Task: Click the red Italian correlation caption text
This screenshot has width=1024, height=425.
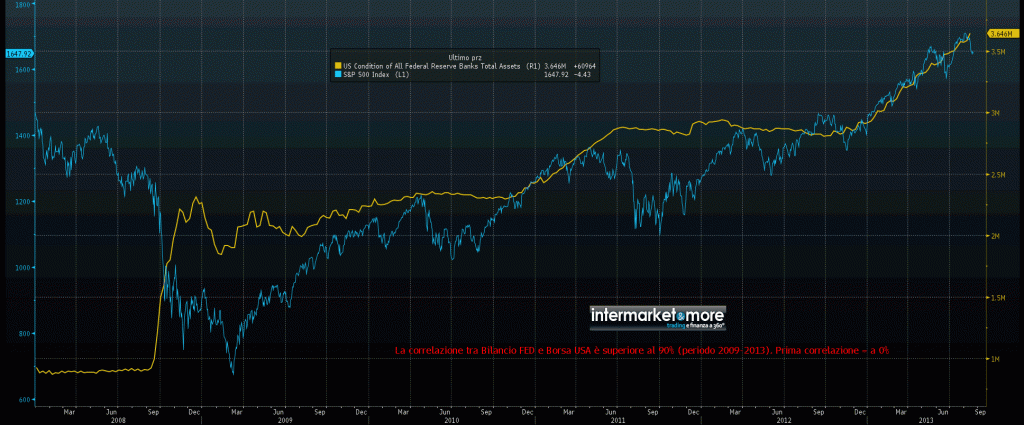Action: [x=642, y=351]
